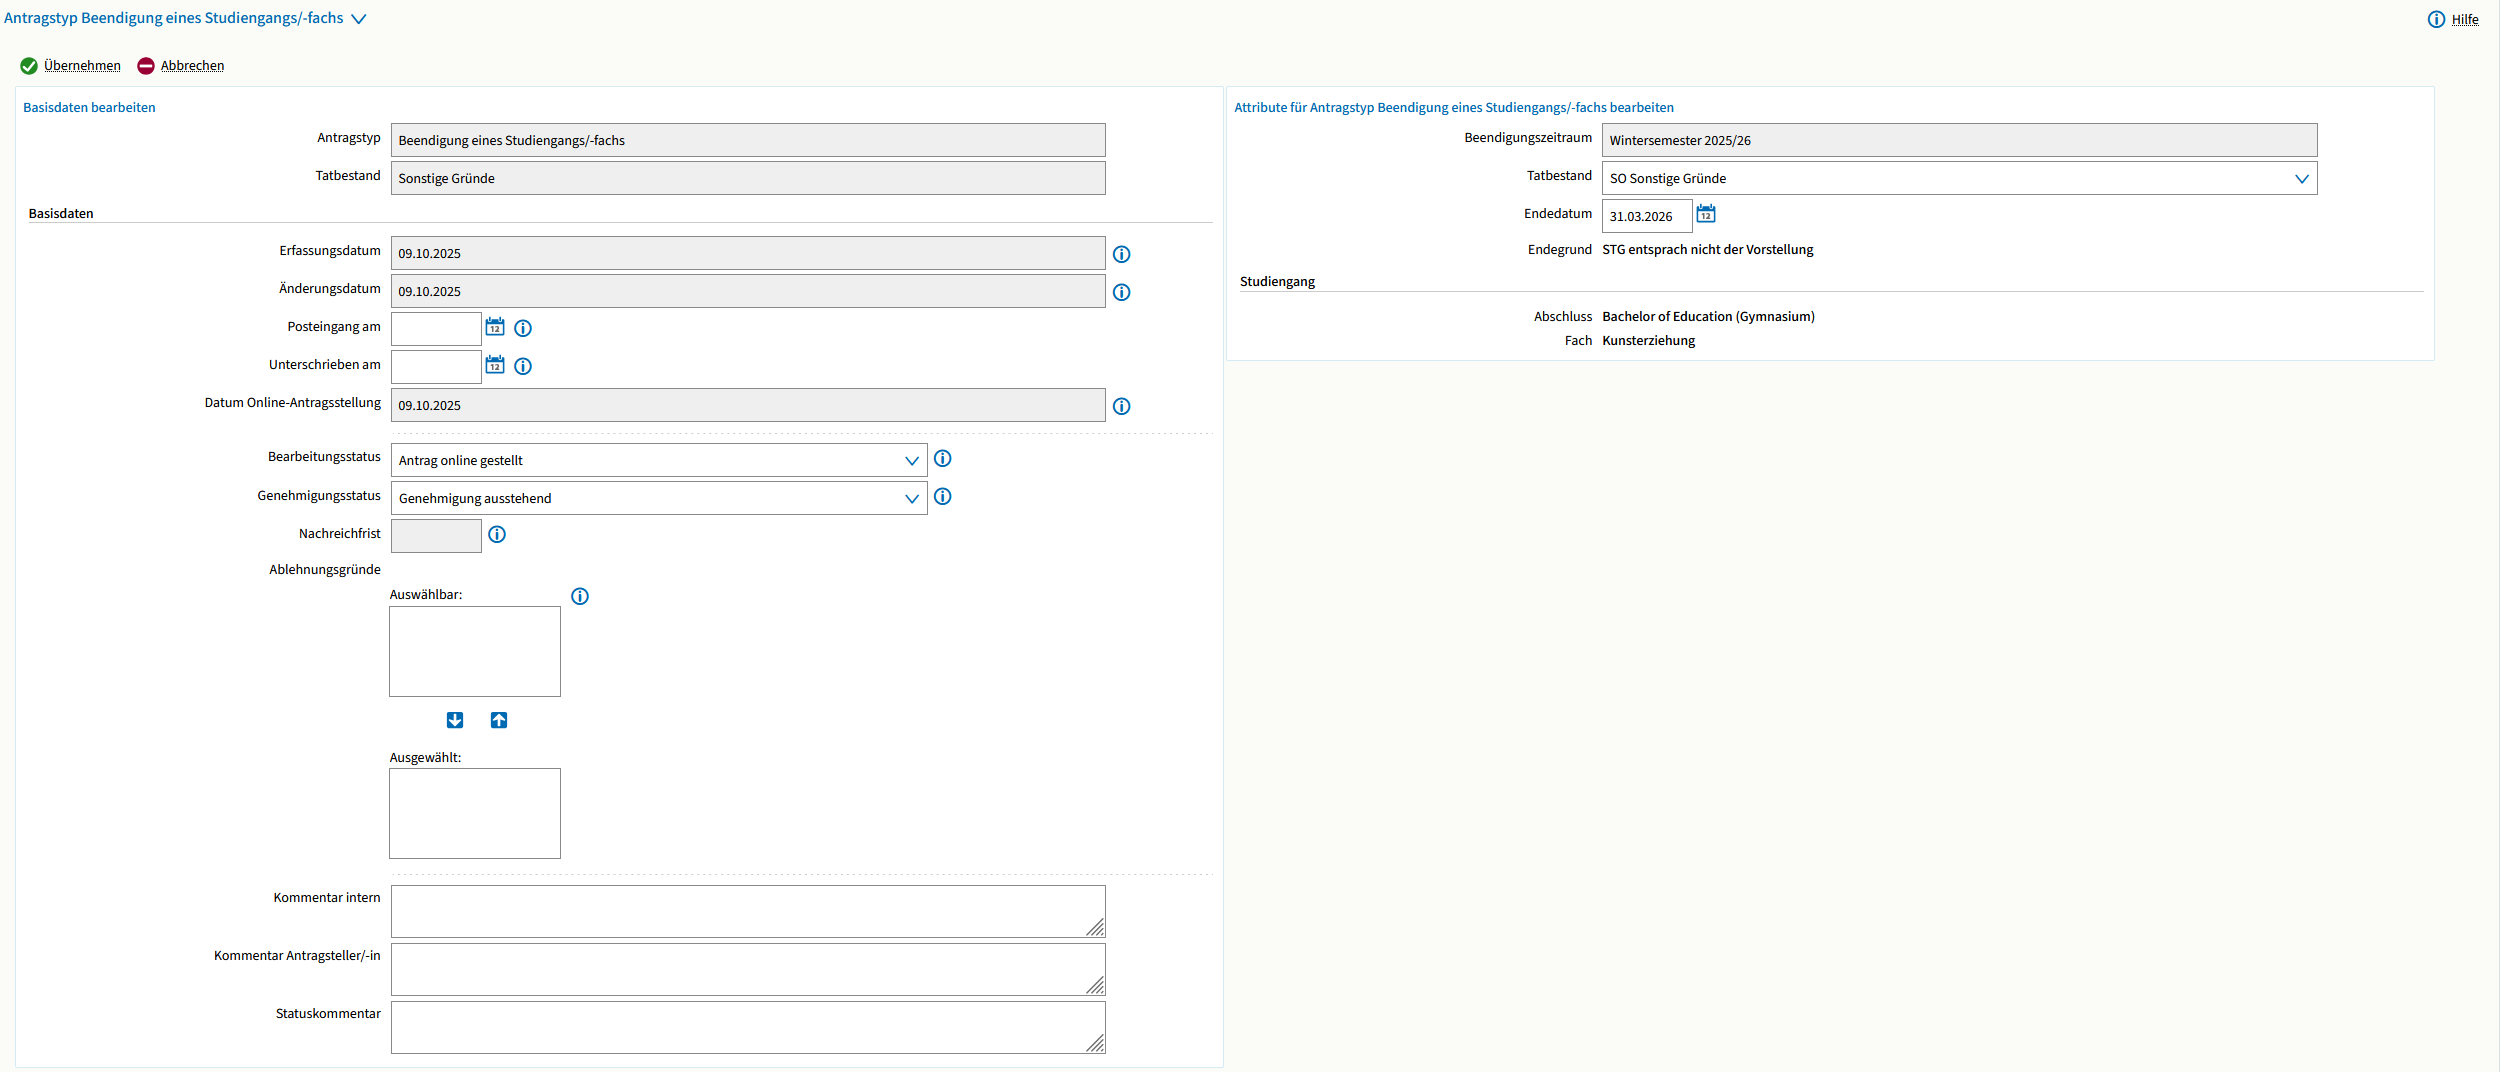Screen dimensions: 2507x1072
Task: Open calendar picker for Posteingang am
Action: pyautogui.click(x=495, y=327)
